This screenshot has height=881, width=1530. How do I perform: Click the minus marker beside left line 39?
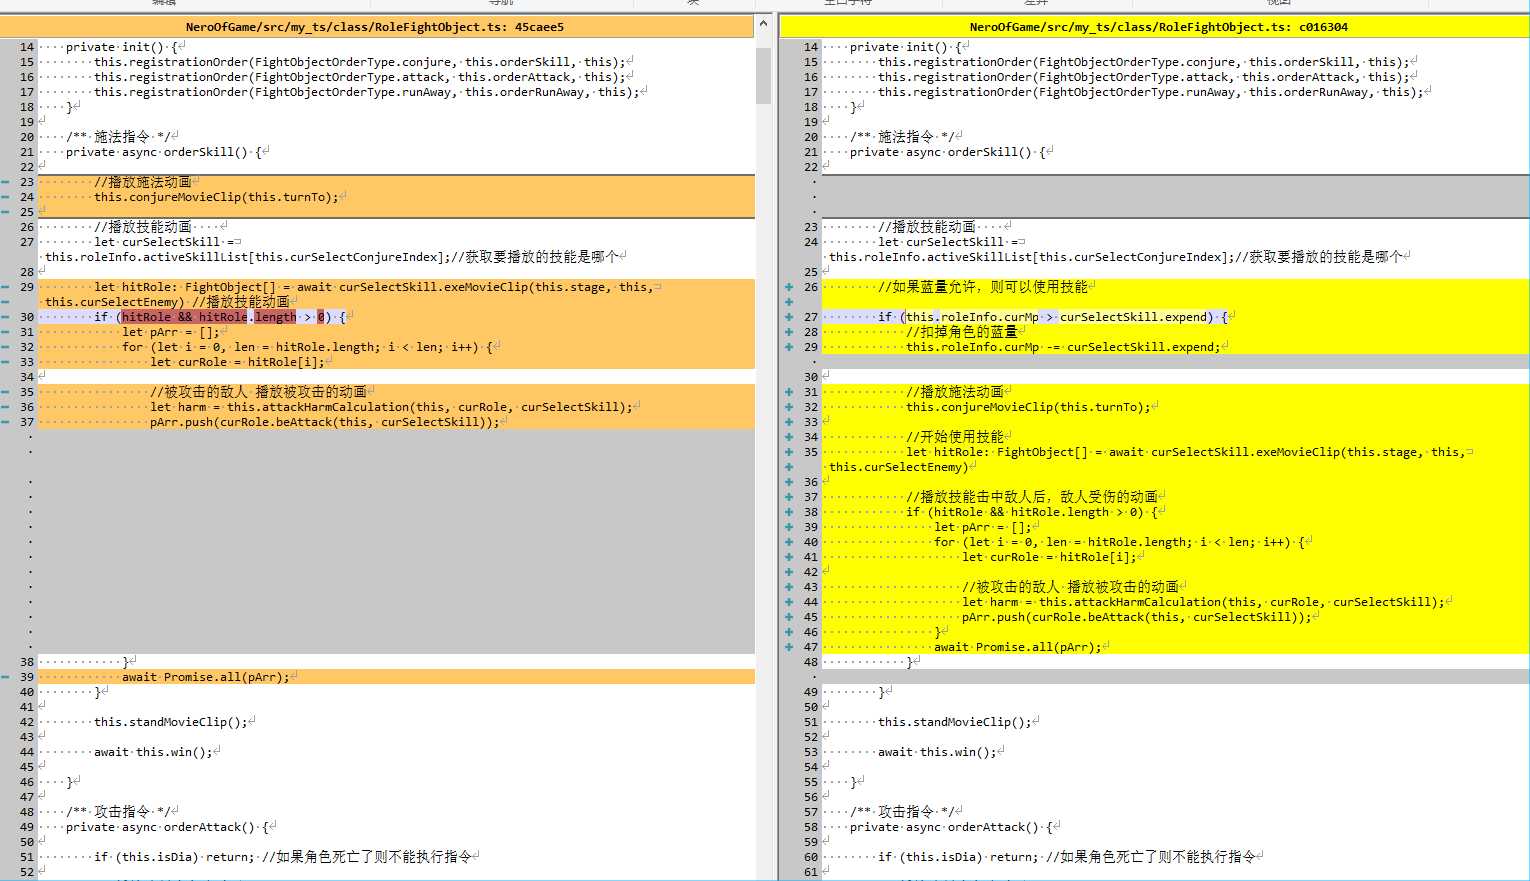pos(5,677)
